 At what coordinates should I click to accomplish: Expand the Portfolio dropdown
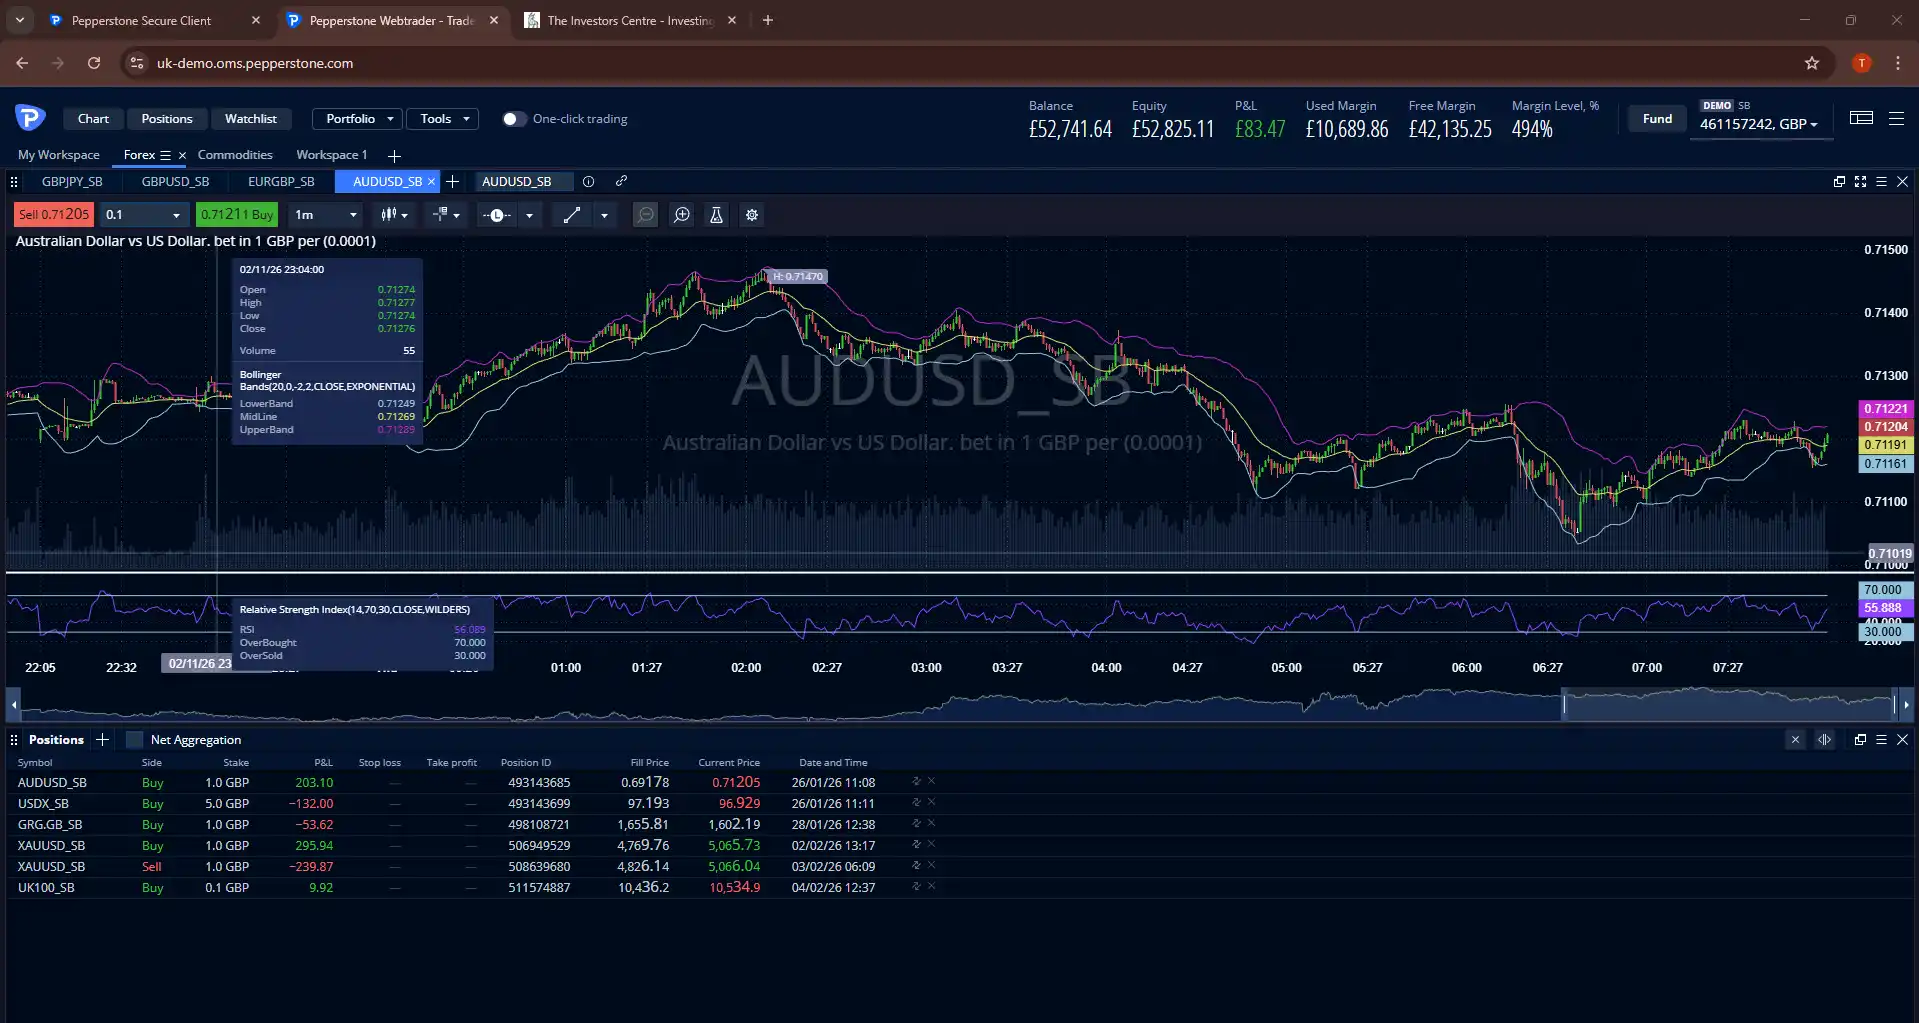358,119
